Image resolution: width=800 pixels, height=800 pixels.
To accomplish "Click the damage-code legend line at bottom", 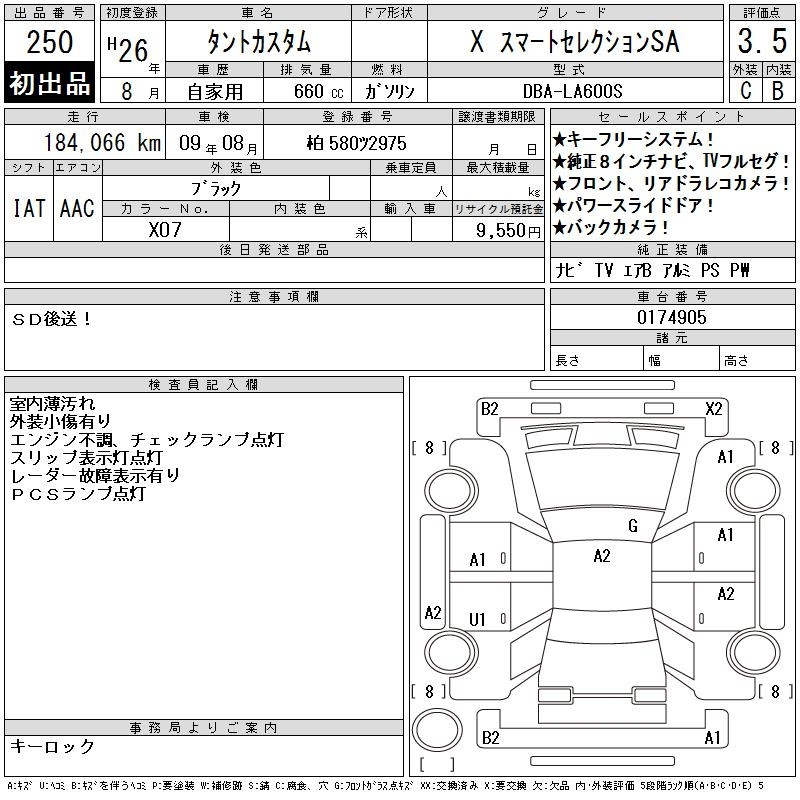I will pos(385,786).
